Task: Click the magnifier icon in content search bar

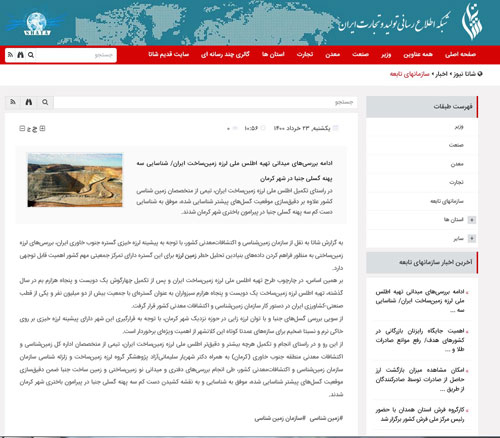Action: point(45,102)
